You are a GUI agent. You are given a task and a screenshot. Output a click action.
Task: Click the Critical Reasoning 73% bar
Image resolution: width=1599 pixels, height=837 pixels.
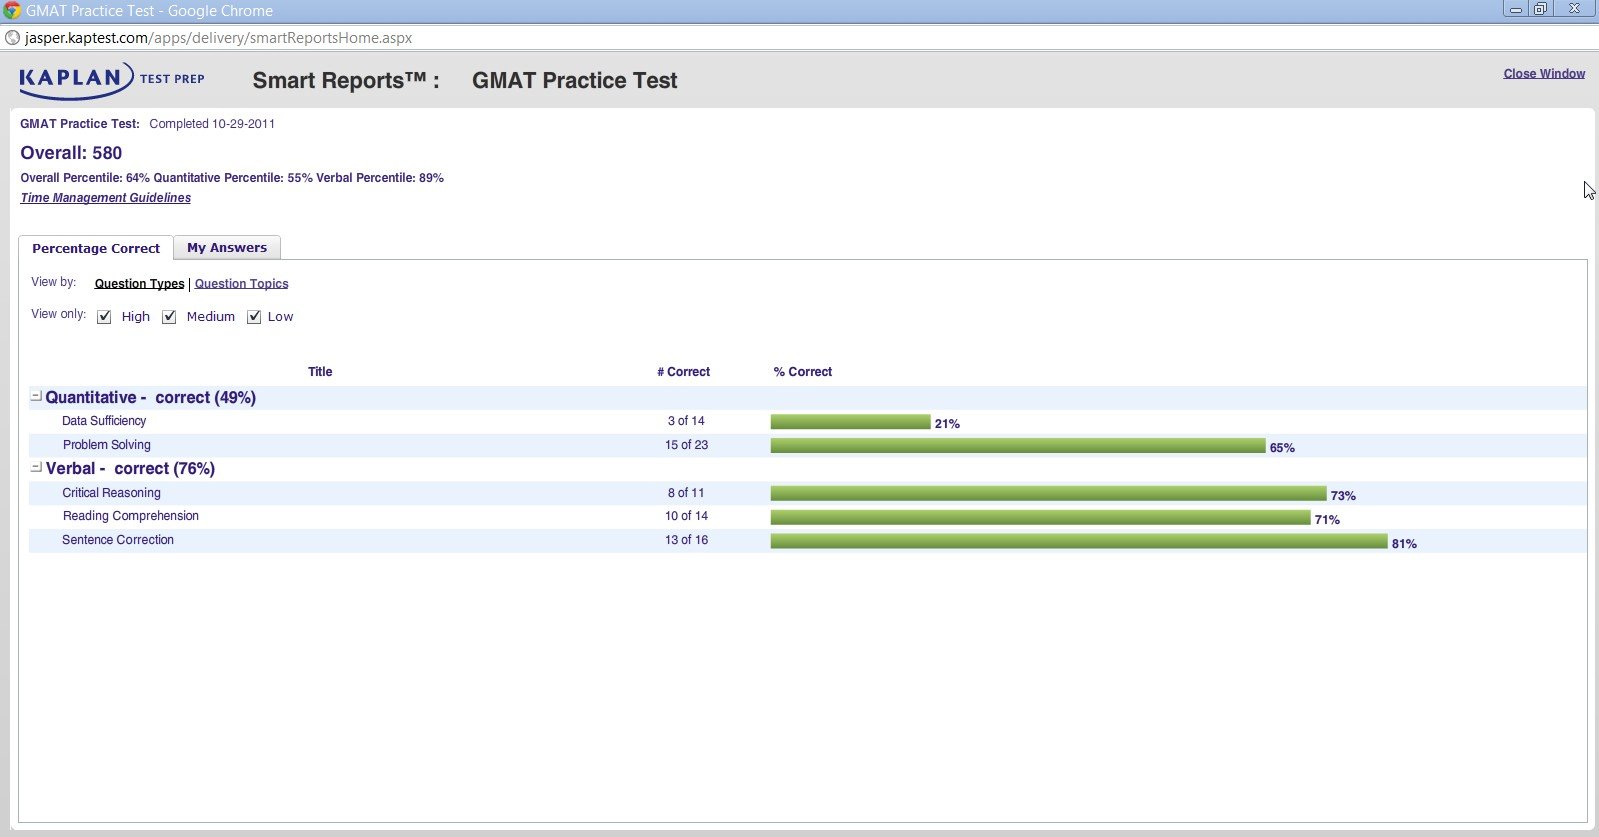(x=1048, y=494)
